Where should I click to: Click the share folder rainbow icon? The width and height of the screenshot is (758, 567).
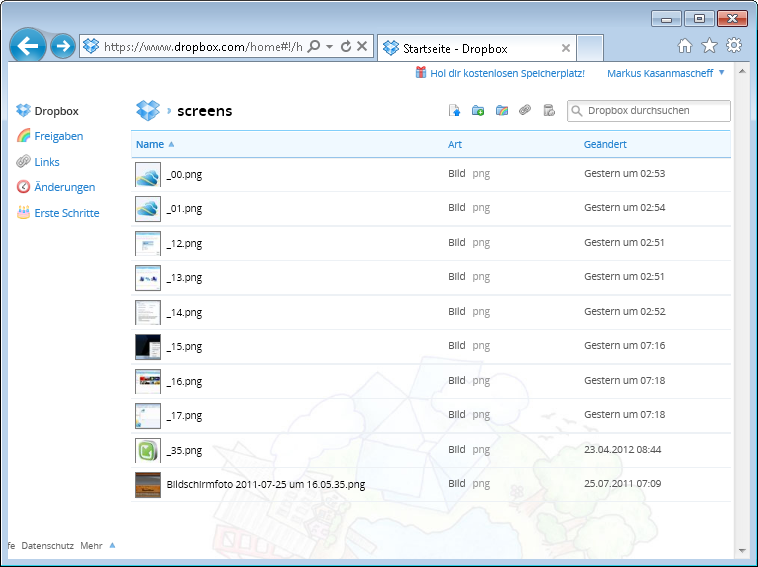[501, 111]
